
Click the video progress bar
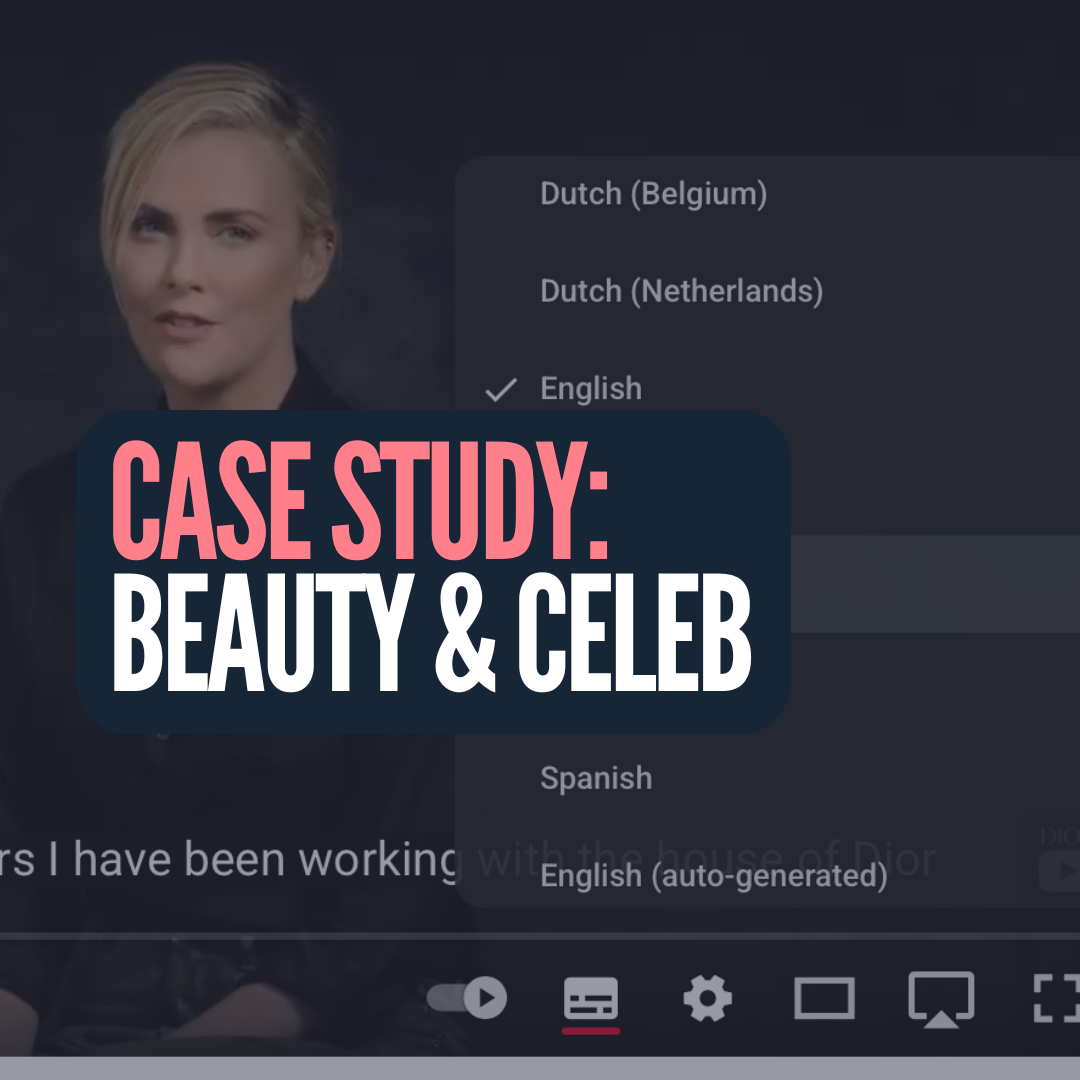point(540,936)
